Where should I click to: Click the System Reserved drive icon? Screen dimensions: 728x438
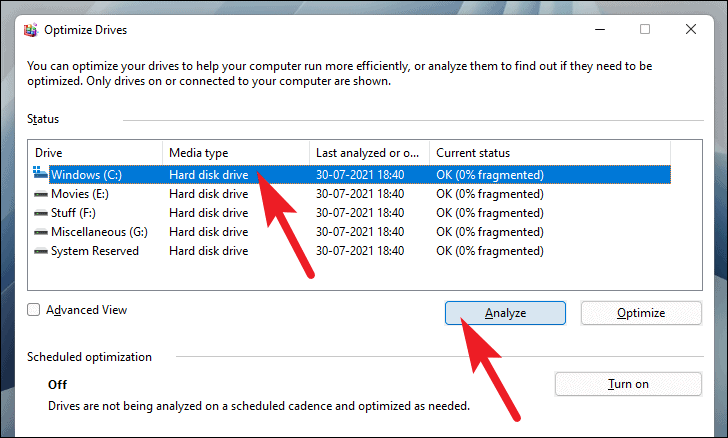pyautogui.click(x=41, y=251)
